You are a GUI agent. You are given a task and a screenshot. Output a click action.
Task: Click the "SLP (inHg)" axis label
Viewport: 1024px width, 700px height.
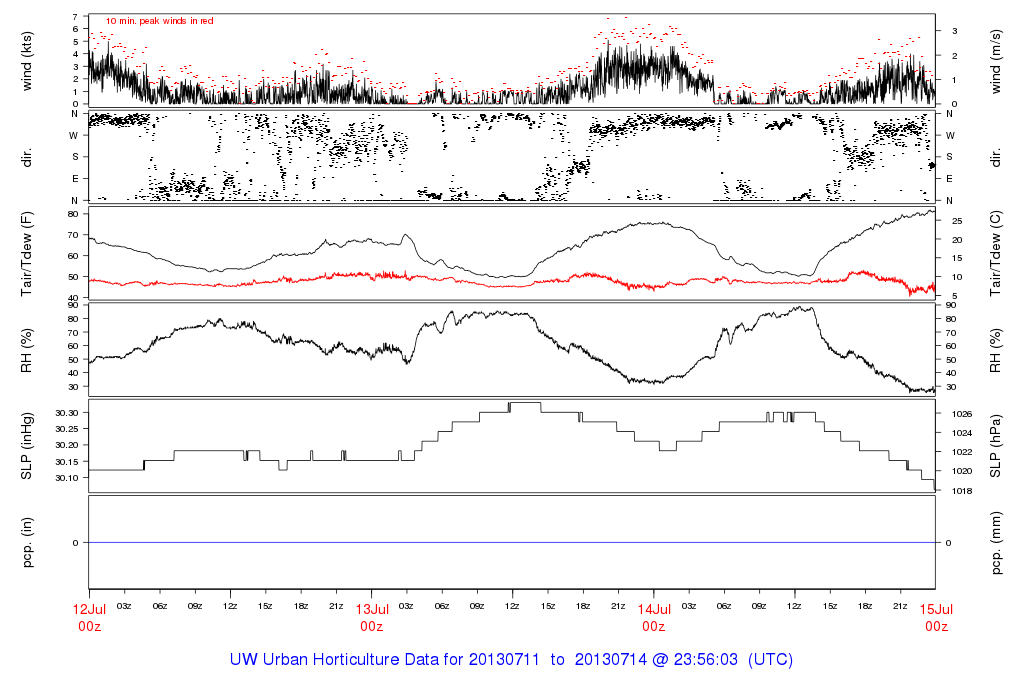[x=27, y=446]
